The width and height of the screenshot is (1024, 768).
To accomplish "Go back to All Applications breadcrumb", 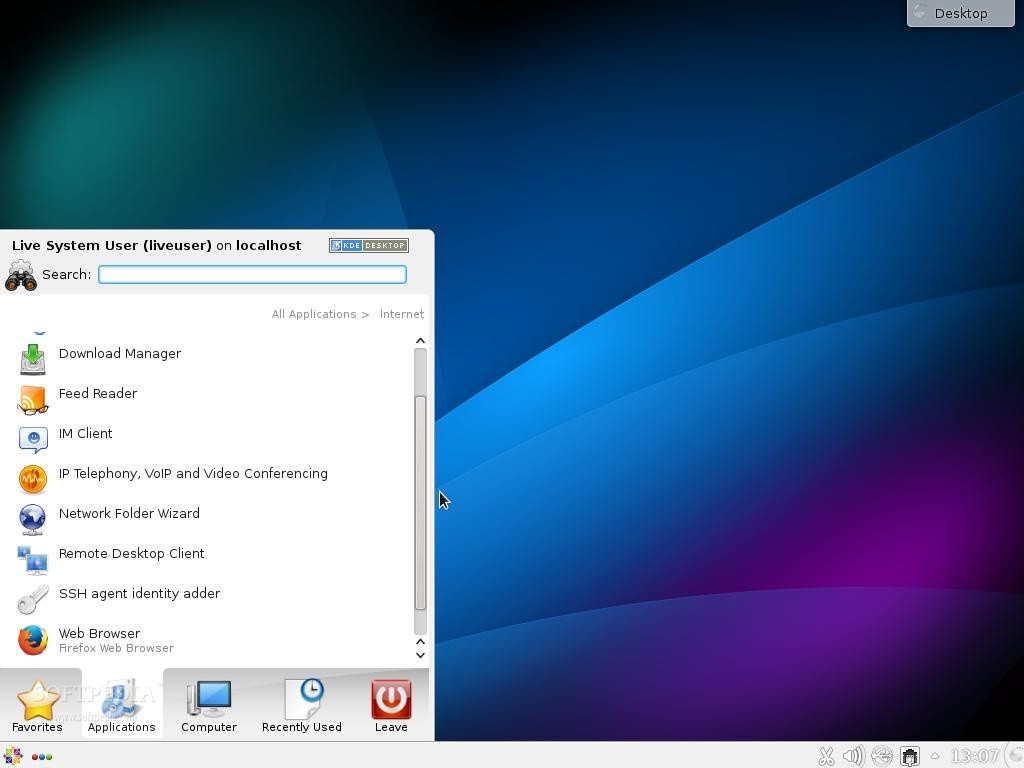I will pyautogui.click(x=314, y=314).
